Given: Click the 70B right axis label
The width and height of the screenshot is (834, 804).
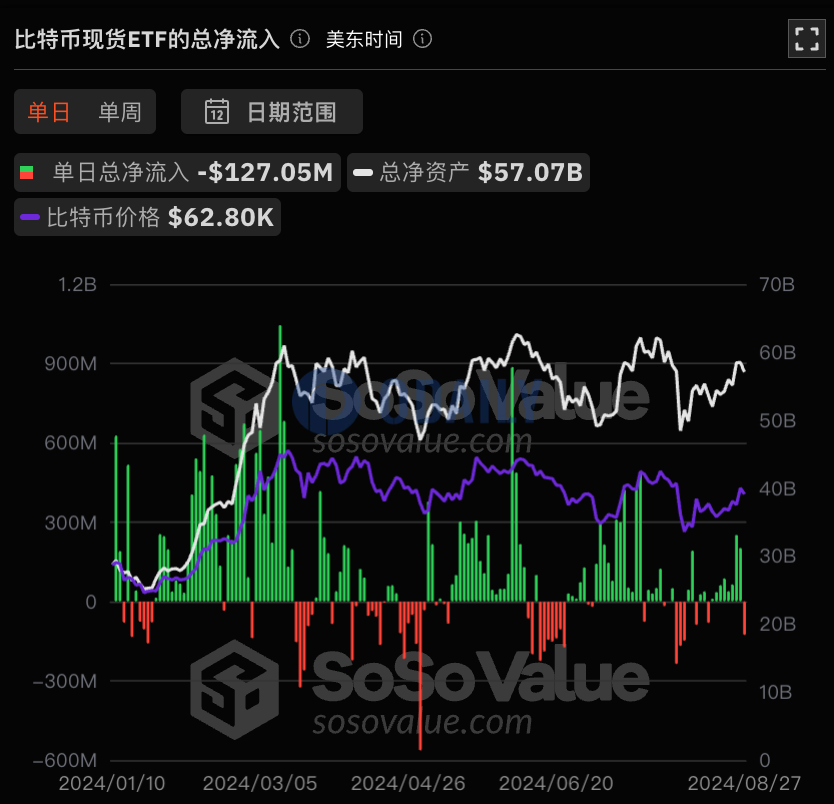Looking at the screenshot, I should (x=777, y=285).
